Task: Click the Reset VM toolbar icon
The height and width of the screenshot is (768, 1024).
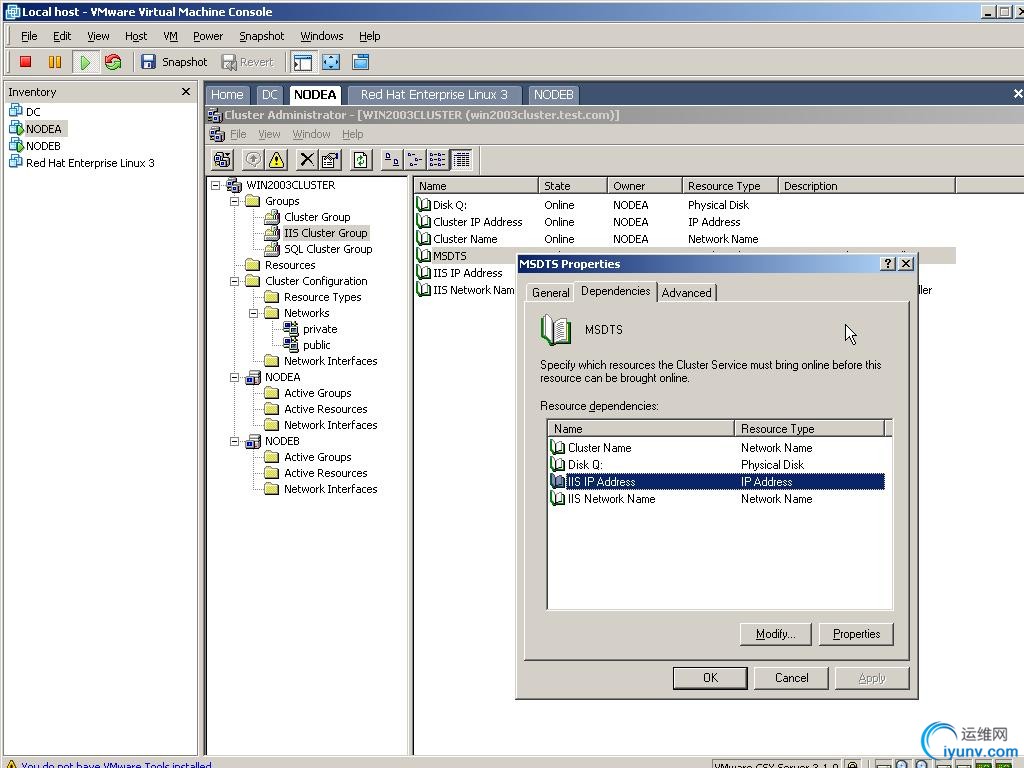Action: tap(113, 62)
